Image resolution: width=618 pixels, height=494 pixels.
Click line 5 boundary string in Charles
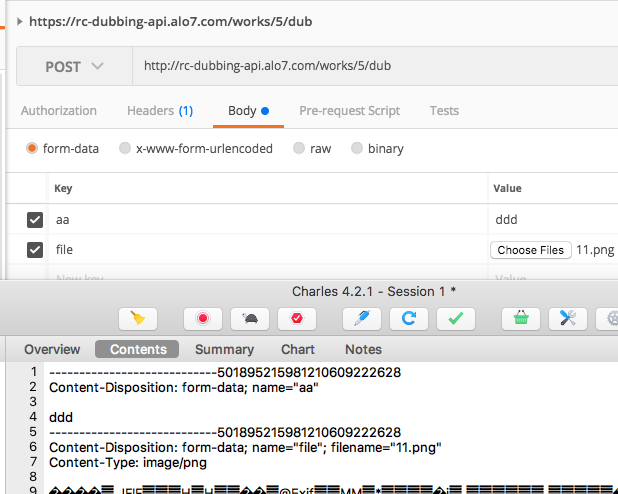click(x=225, y=432)
